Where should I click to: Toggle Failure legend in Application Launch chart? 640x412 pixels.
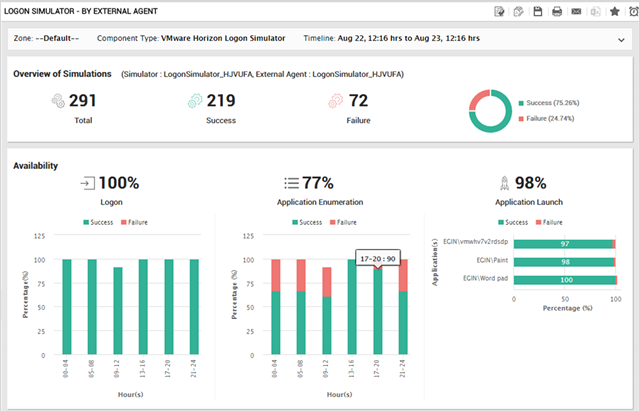click(549, 222)
